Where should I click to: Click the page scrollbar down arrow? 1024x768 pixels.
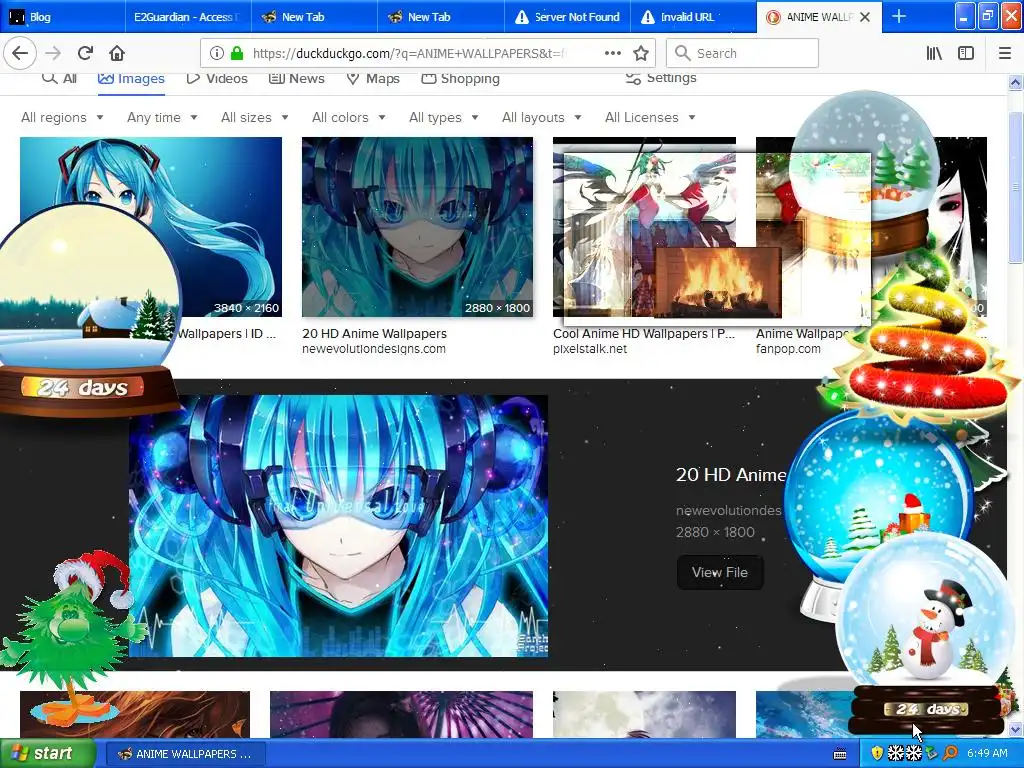(1015, 729)
